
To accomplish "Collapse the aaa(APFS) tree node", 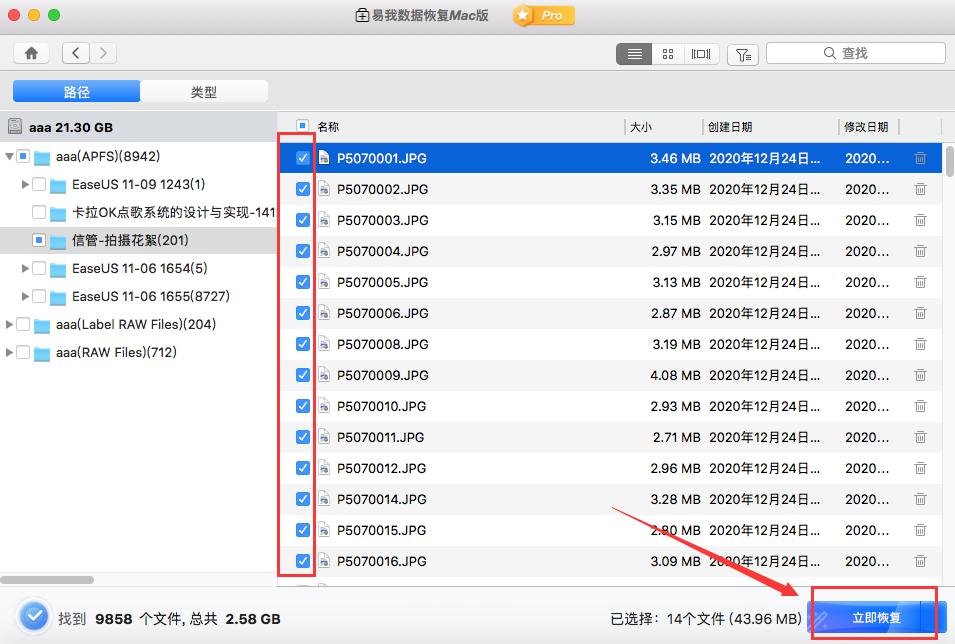I will (x=10, y=156).
